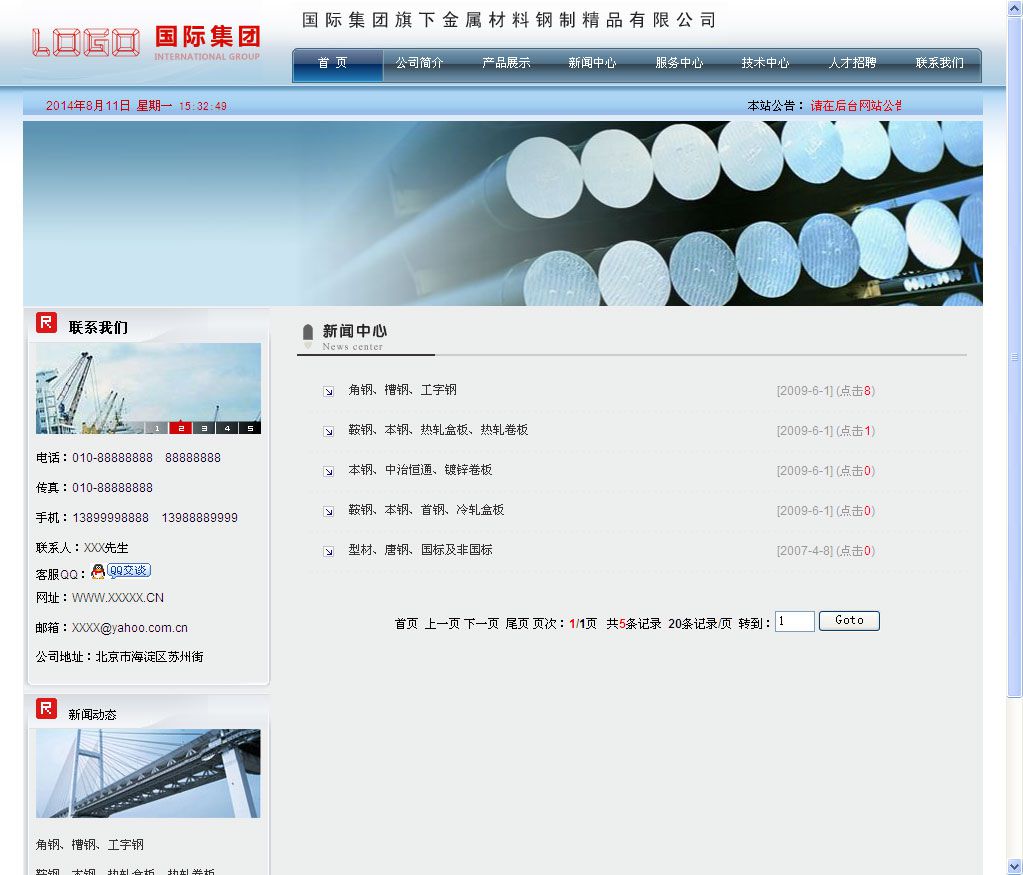The height and width of the screenshot is (875, 1023).
Task: Open the 公司简介 menu item
Action: pyautogui.click(x=419, y=63)
